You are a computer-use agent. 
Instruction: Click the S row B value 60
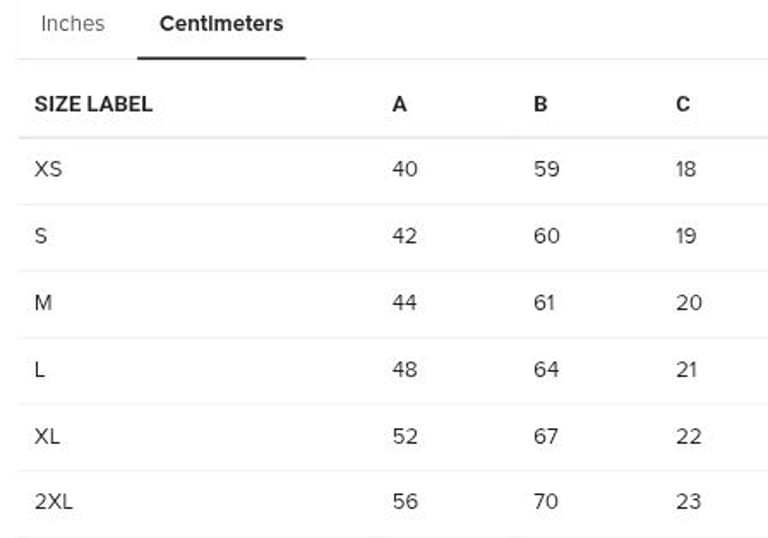pos(547,236)
